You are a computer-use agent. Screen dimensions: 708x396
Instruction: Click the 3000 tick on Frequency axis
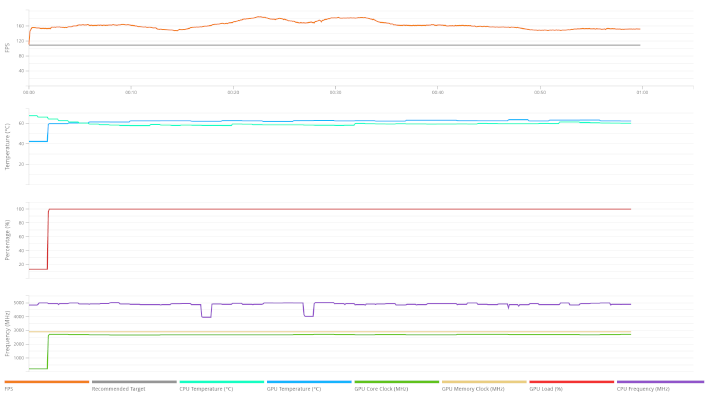19,331
